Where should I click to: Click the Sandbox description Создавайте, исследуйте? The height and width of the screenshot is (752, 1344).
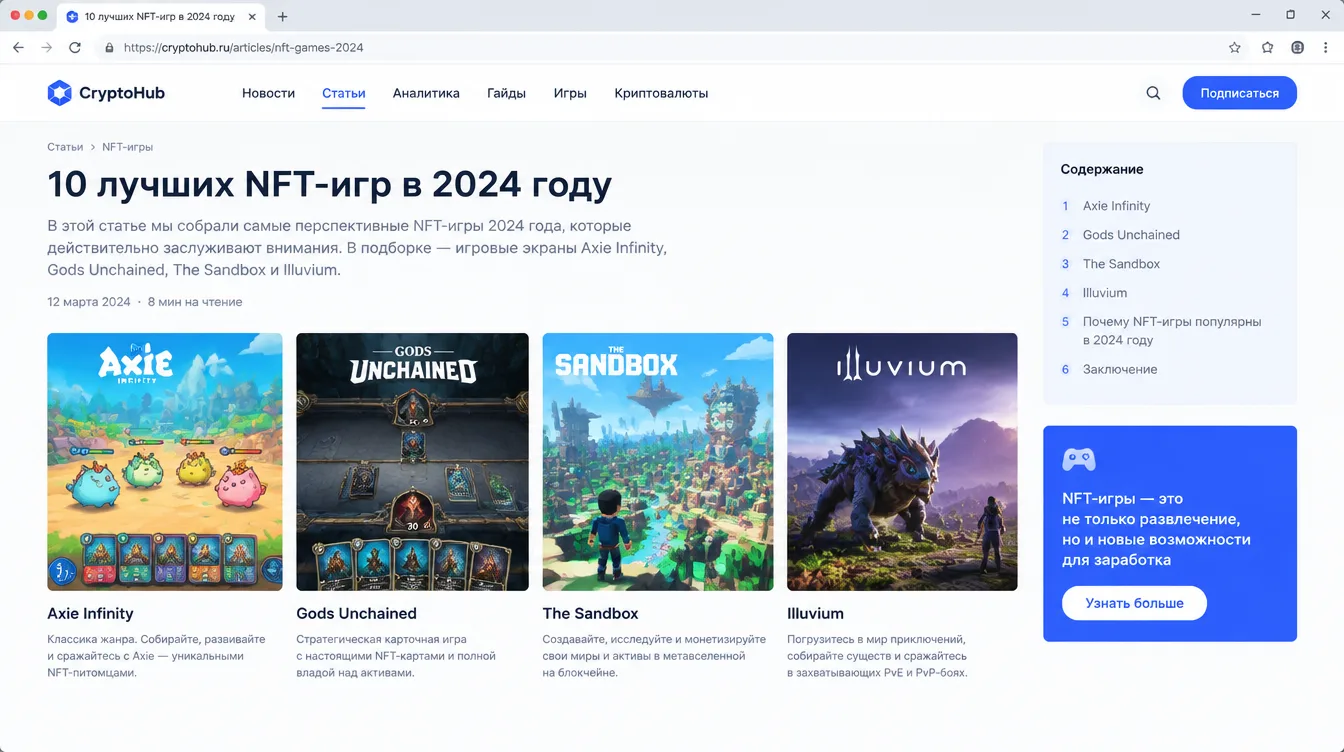point(654,656)
